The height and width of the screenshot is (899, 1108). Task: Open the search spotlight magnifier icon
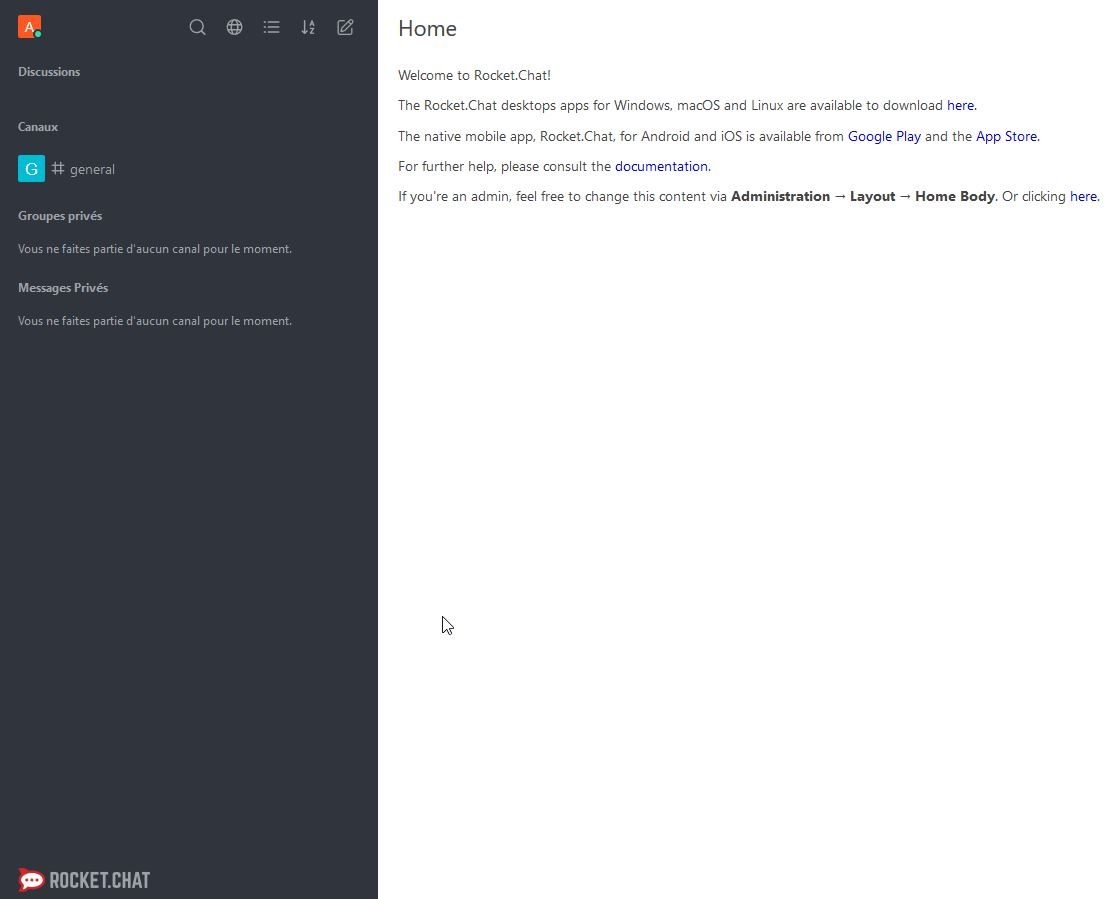(197, 28)
